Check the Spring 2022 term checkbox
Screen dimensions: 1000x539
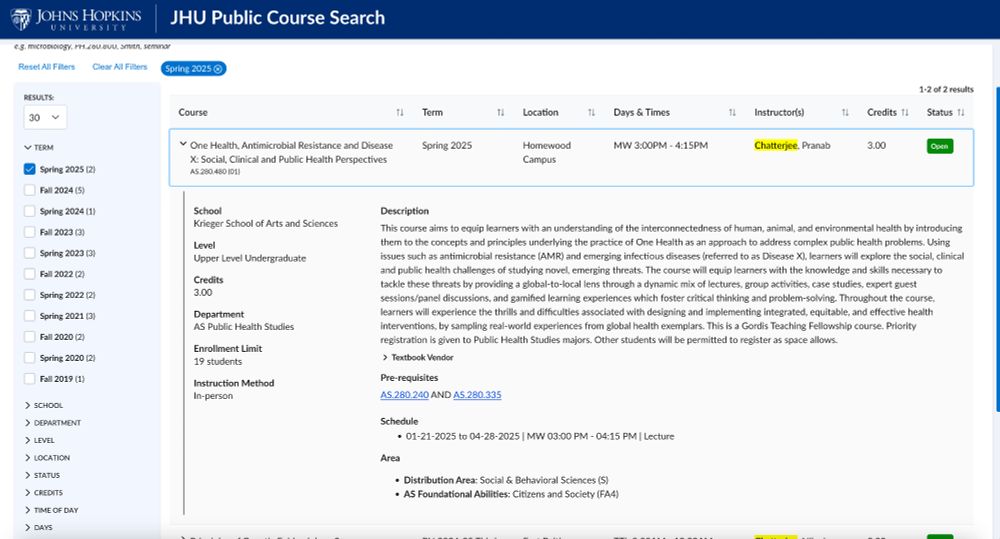(x=29, y=295)
